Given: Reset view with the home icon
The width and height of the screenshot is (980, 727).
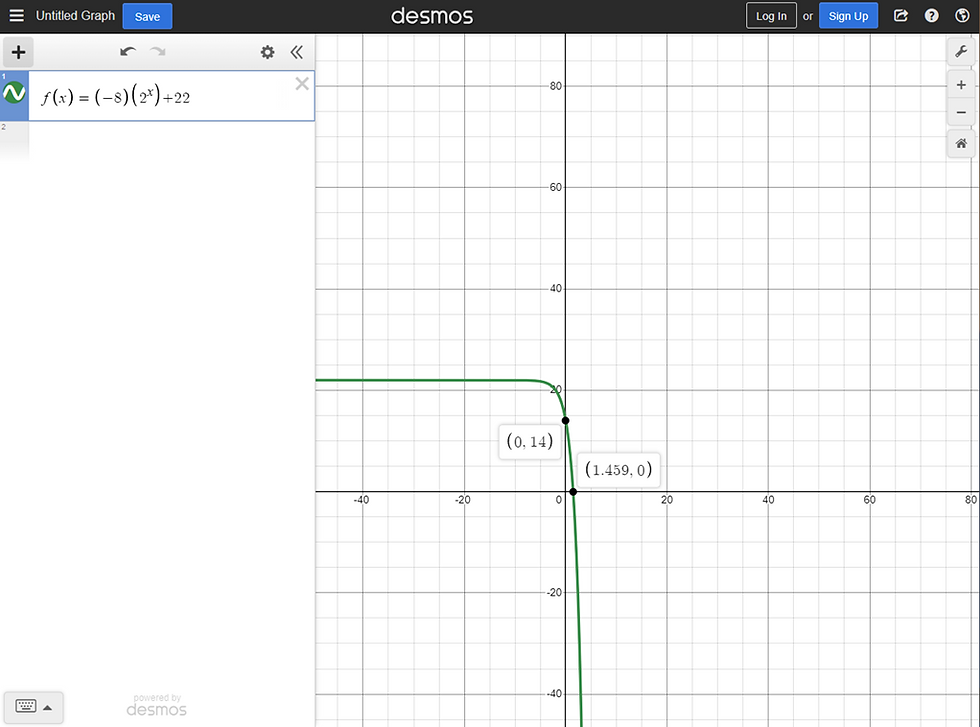Looking at the screenshot, I should coord(961,144).
